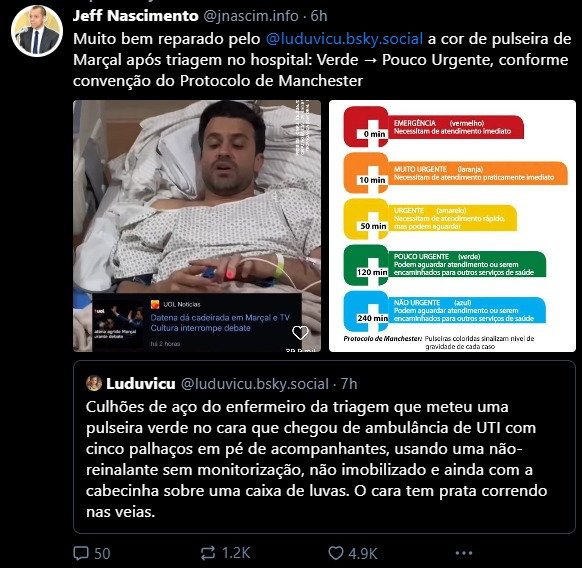Click the UOL Notícias Datena headline card
The image size is (582, 568).
click(x=197, y=322)
